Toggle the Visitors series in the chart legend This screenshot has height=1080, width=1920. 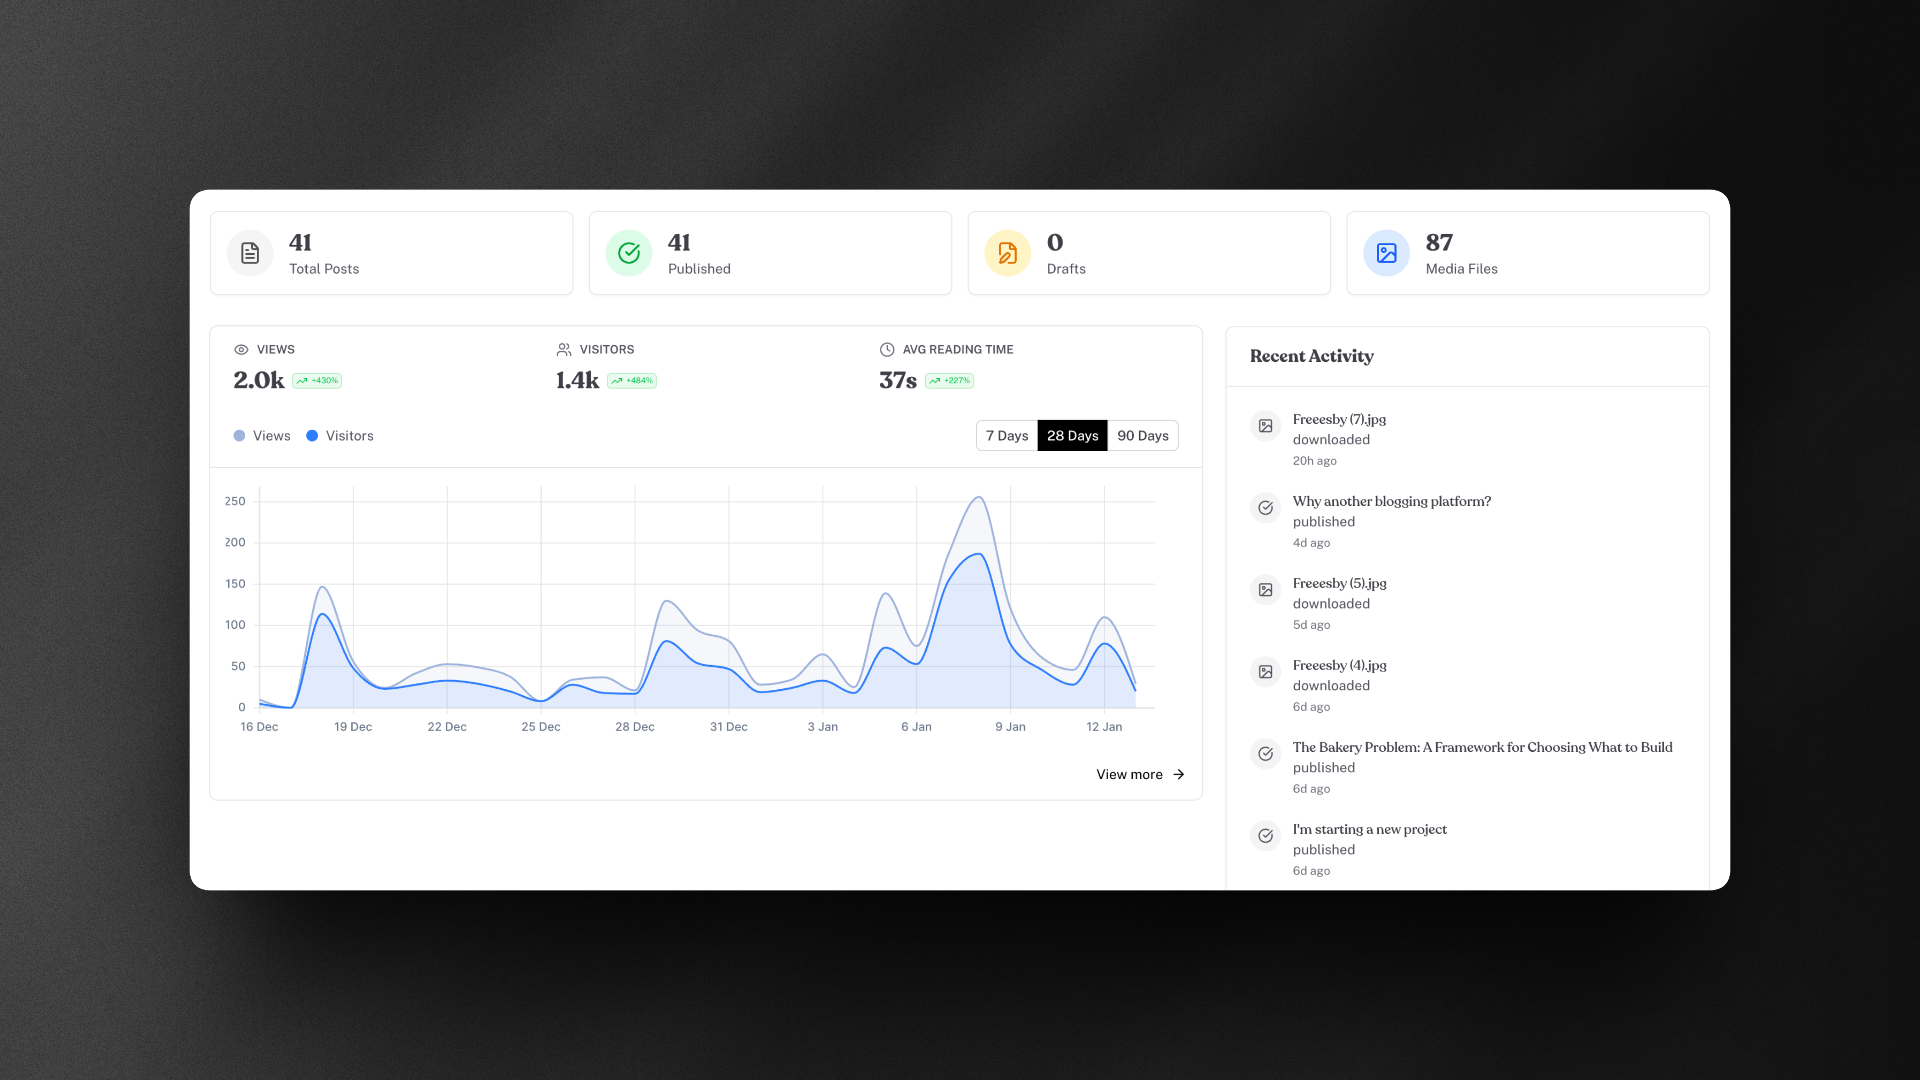pyautogui.click(x=339, y=435)
